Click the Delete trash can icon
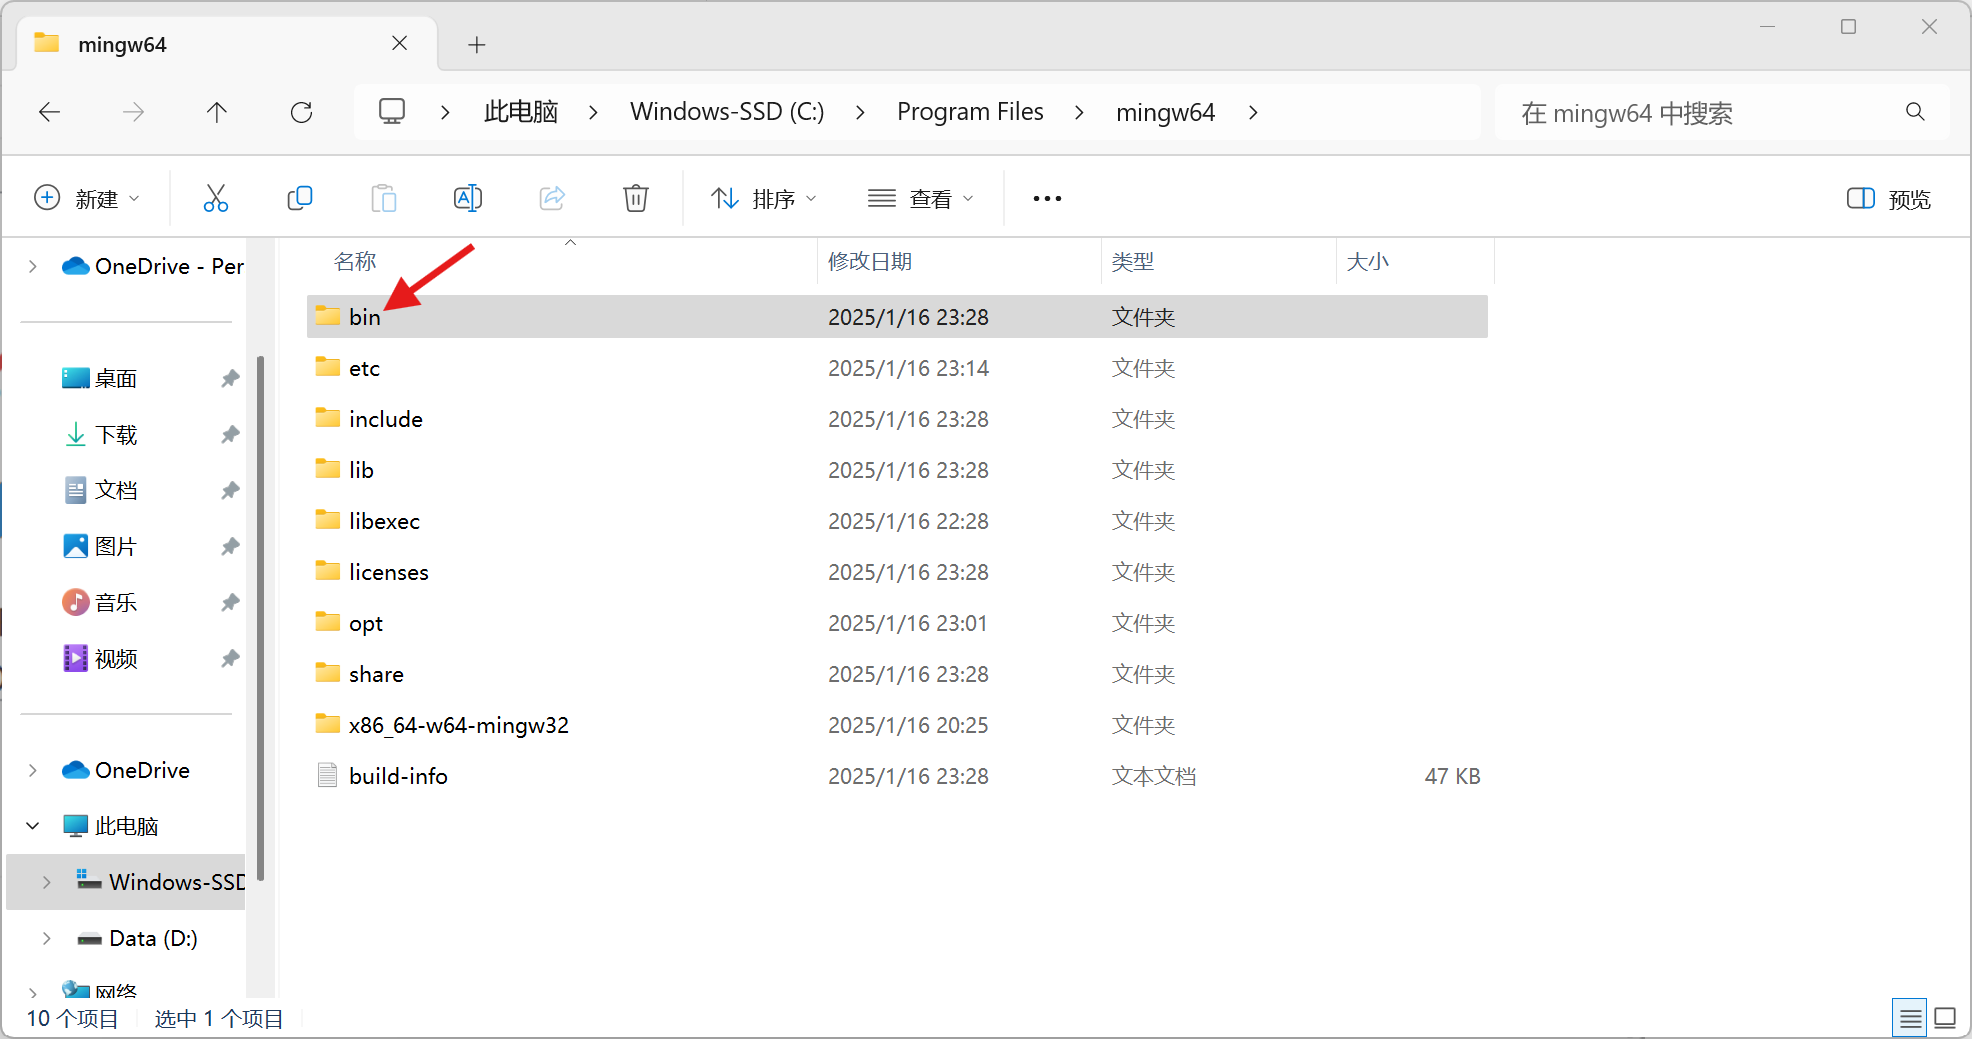The height and width of the screenshot is (1039, 1972). tap(635, 198)
